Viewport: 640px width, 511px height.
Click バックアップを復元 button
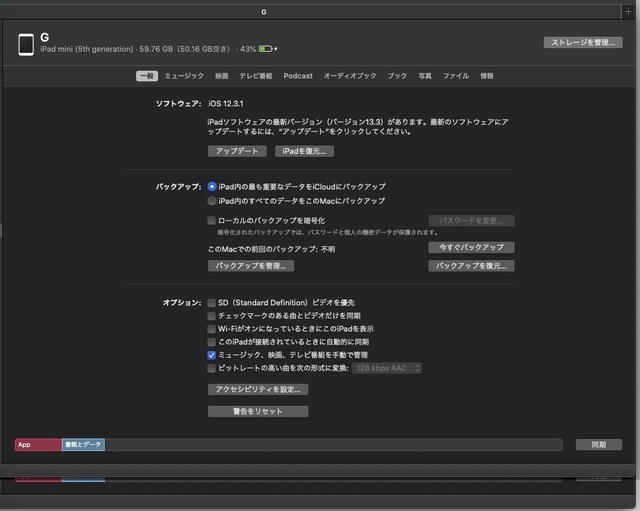point(471,266)
